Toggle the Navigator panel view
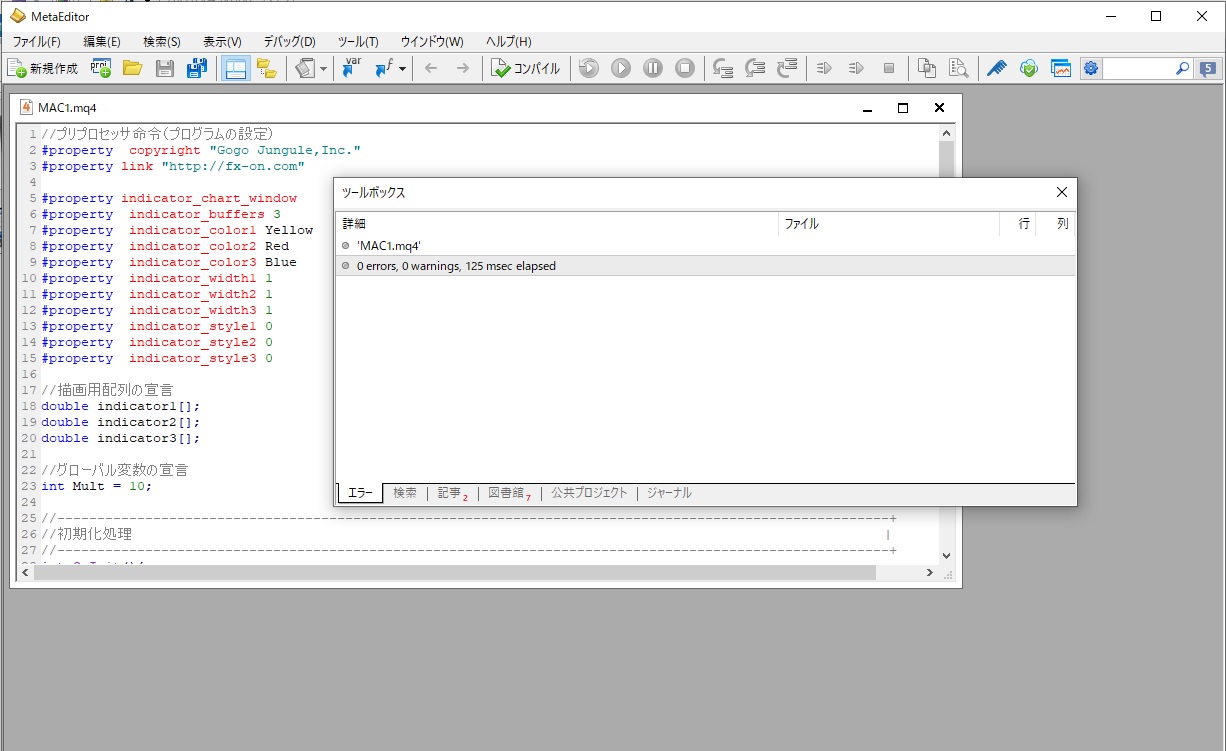 [x=236, y=68]
